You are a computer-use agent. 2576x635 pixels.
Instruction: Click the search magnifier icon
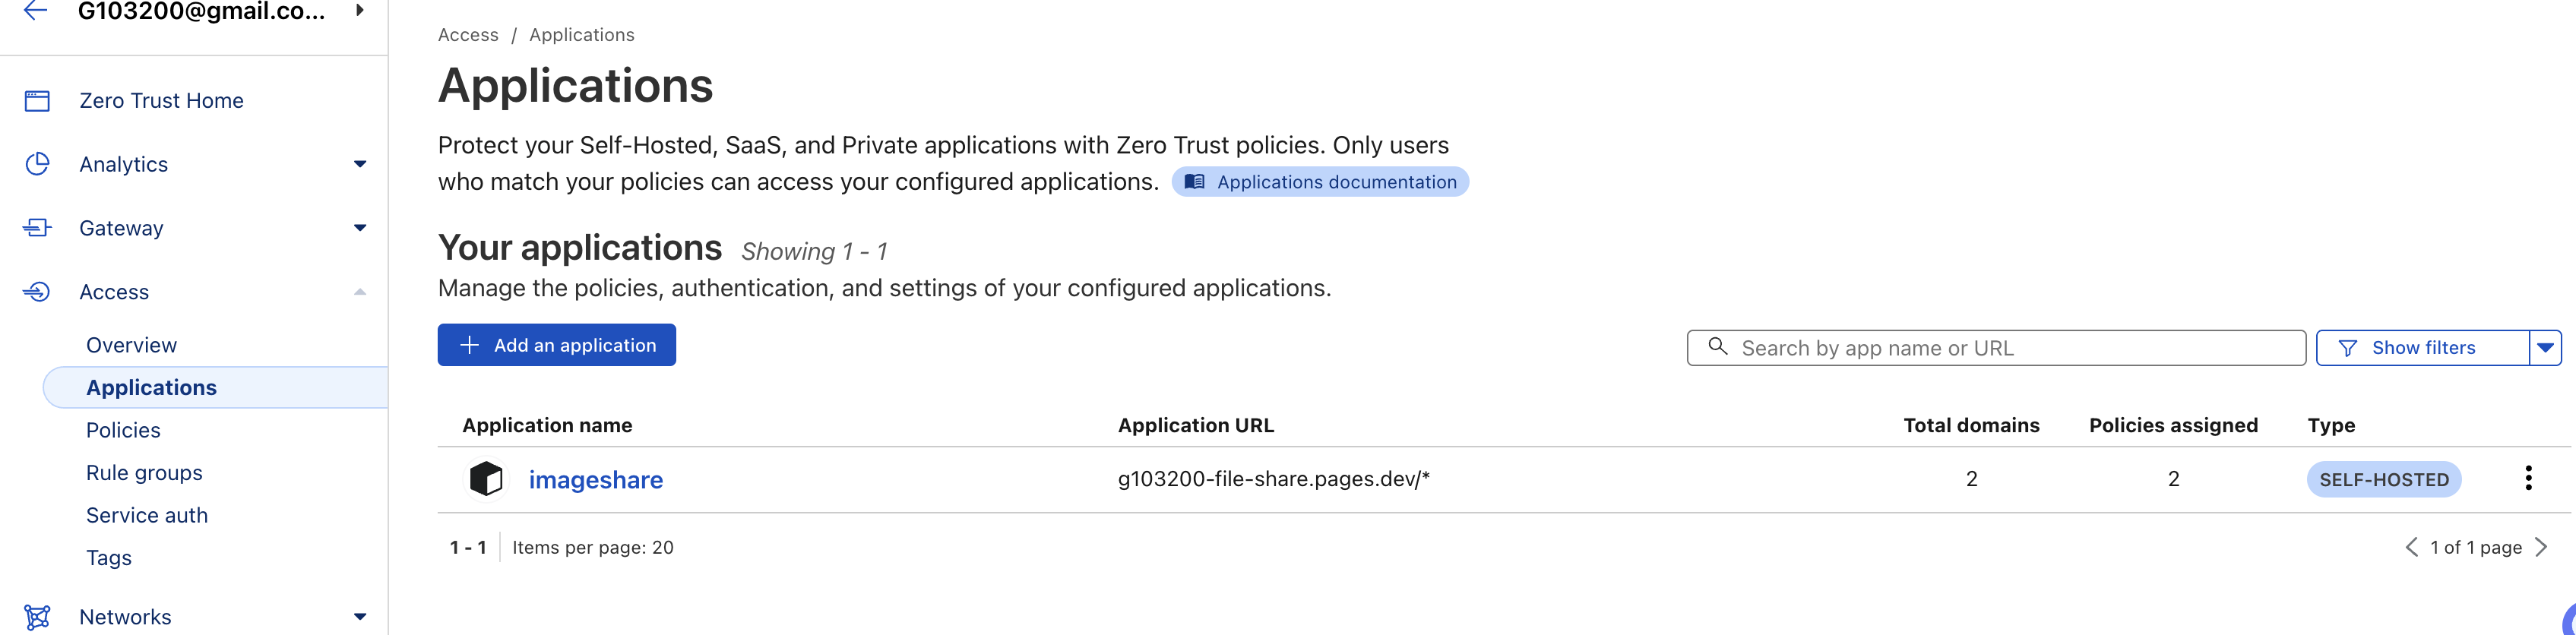click(1718, 347)
